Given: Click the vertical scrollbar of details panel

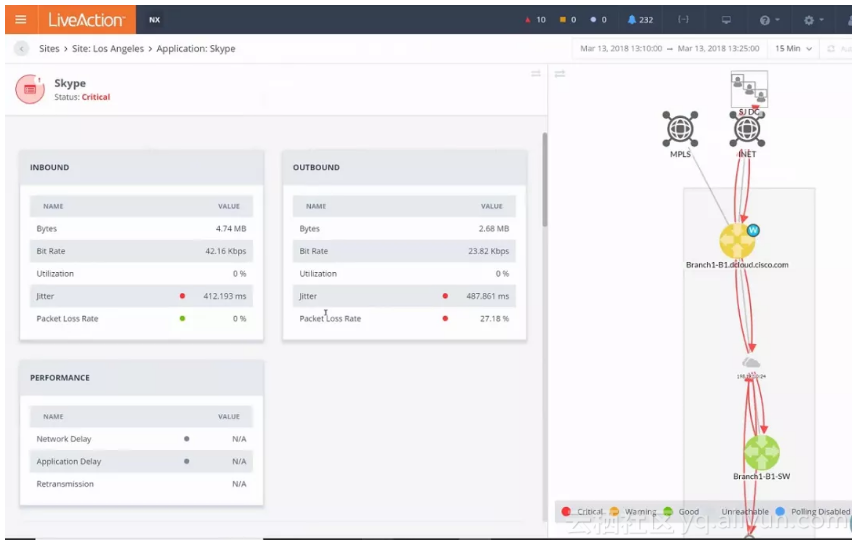Looking at the screenshot, I should pyautogui.click(x=545, y=180).
